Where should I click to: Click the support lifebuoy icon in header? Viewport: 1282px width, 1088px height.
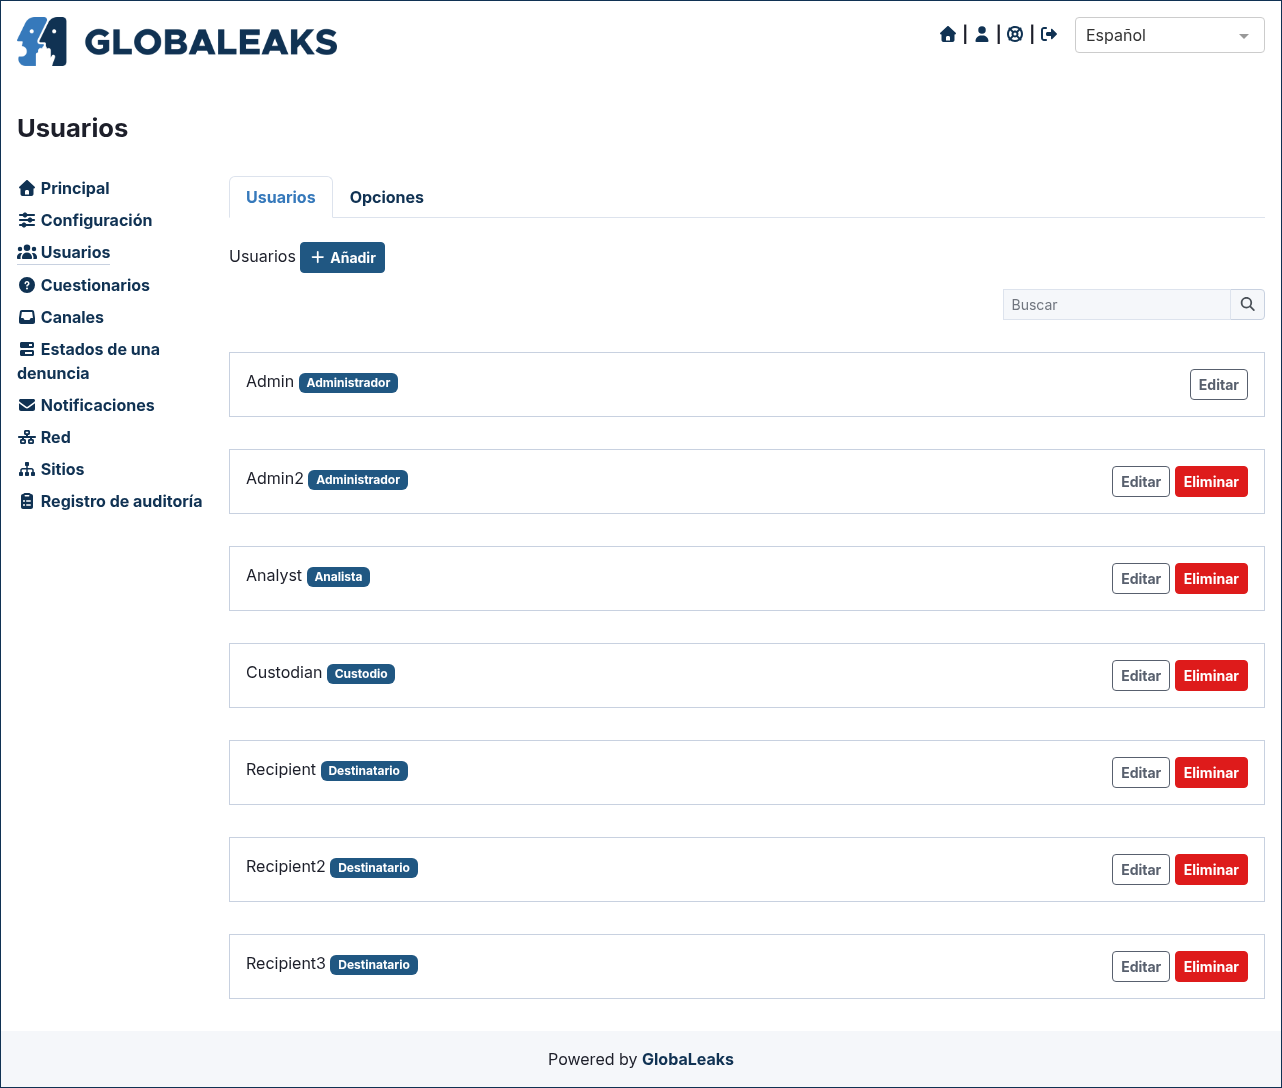click(x=1015, y=35)
